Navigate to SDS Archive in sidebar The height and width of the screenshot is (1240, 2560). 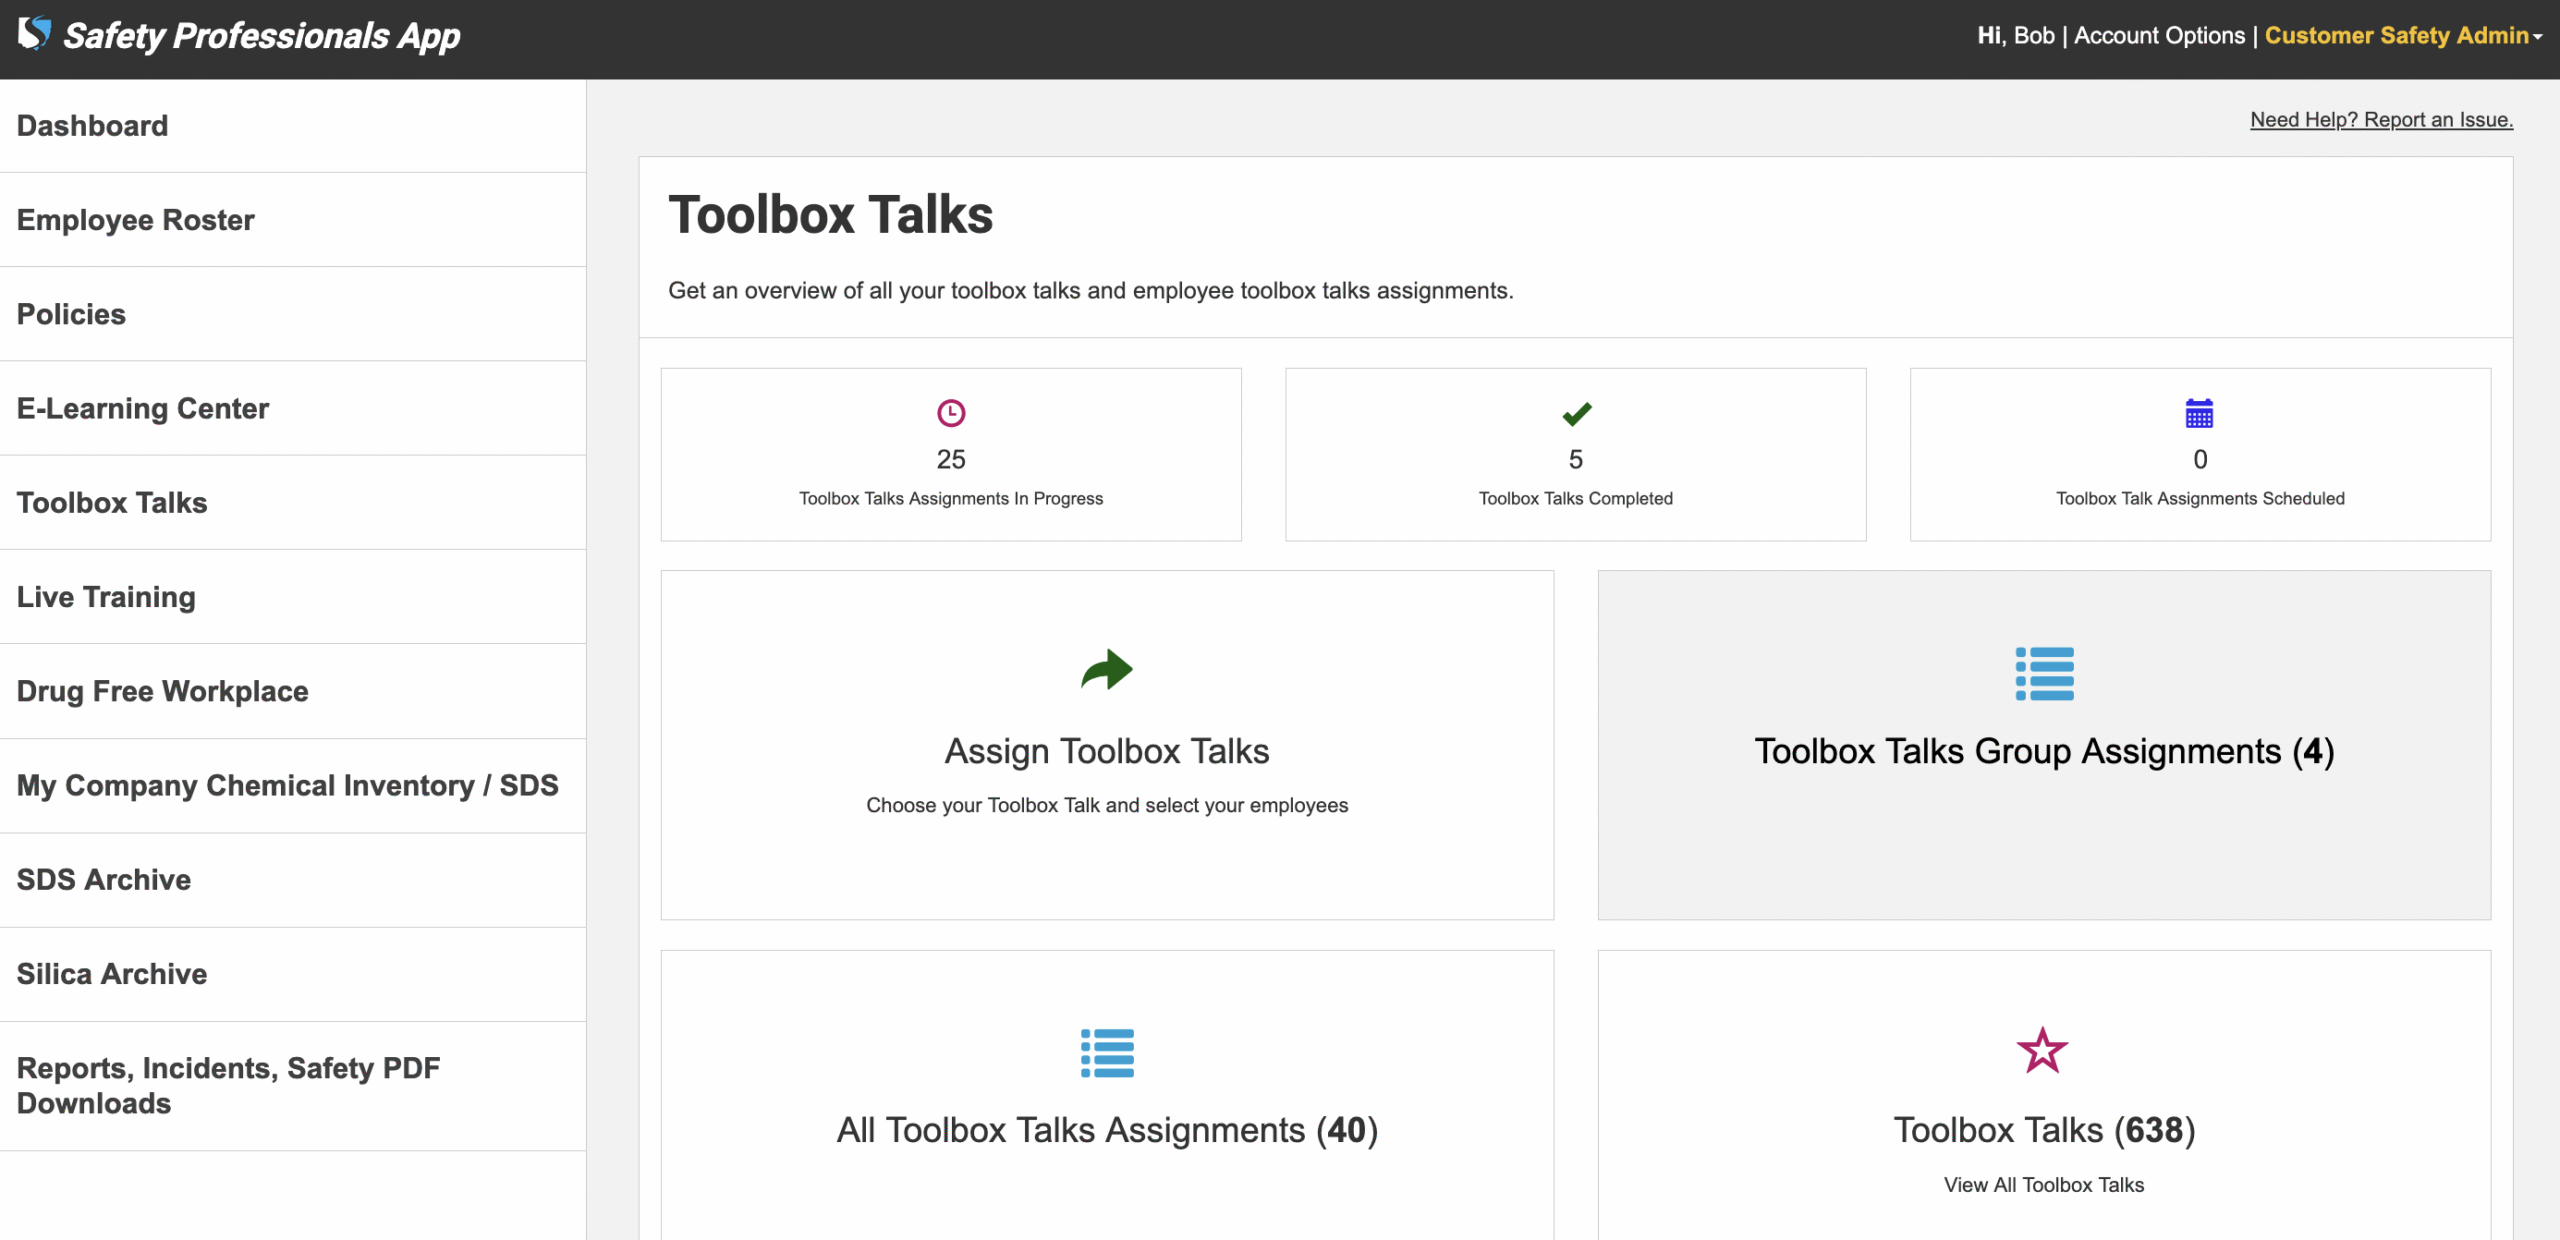click(103, 880)
